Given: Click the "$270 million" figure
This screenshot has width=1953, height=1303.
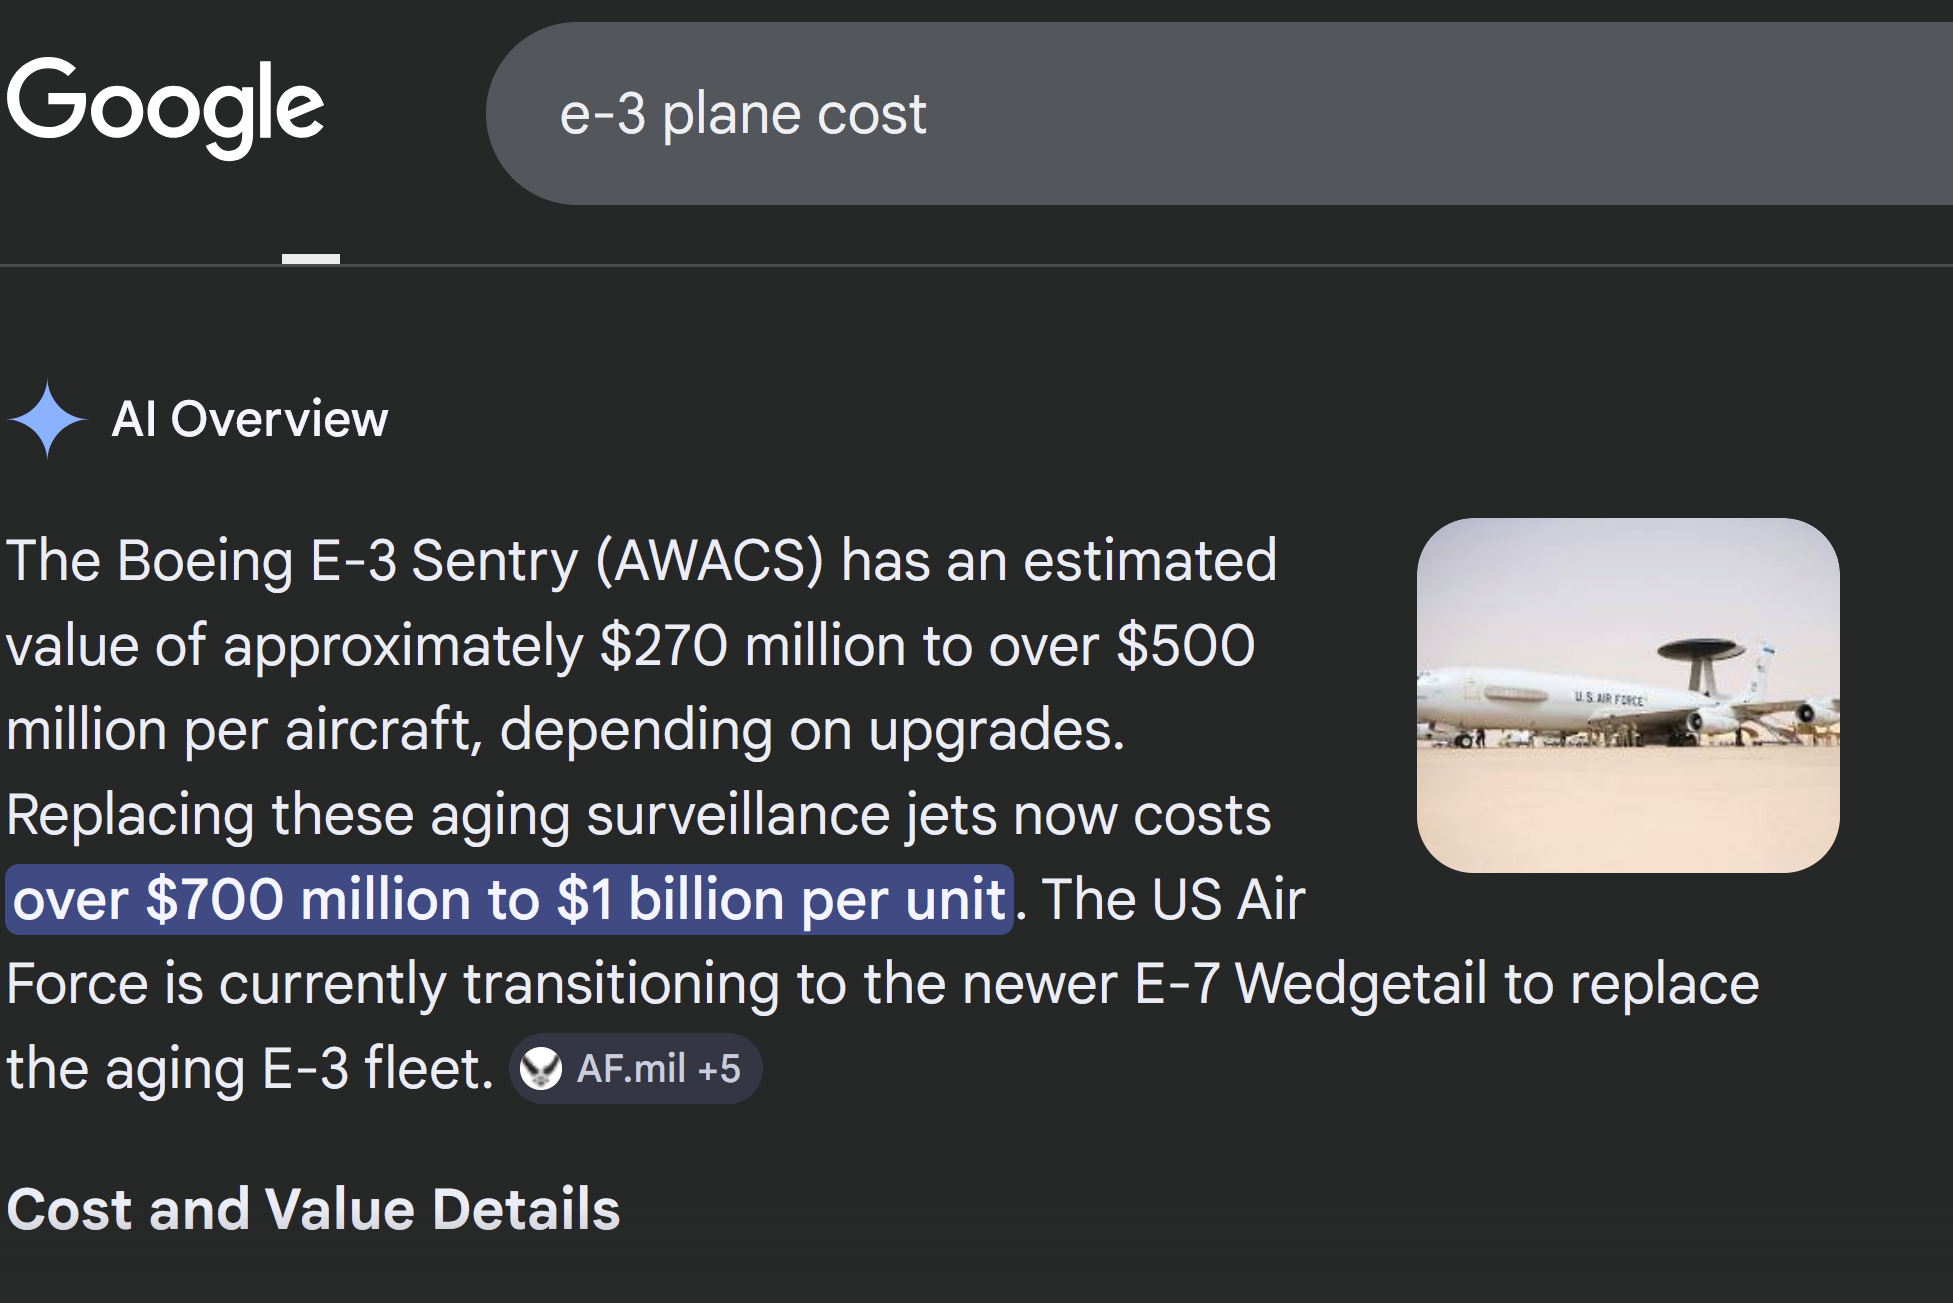Looking at the screenshot, I should (663, 645).
